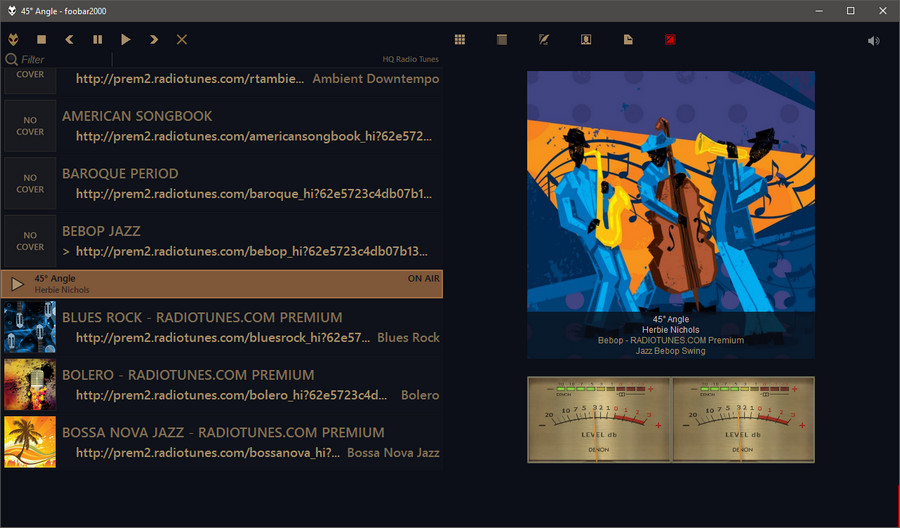
Task: Select the BAROQUE PERIOD station
Action: 120,173
